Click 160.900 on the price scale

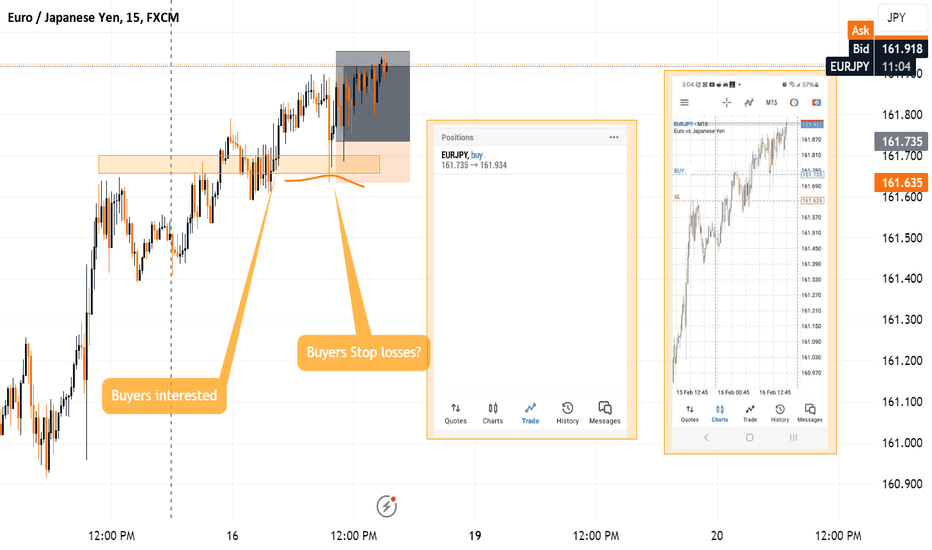tap(902, 484)
